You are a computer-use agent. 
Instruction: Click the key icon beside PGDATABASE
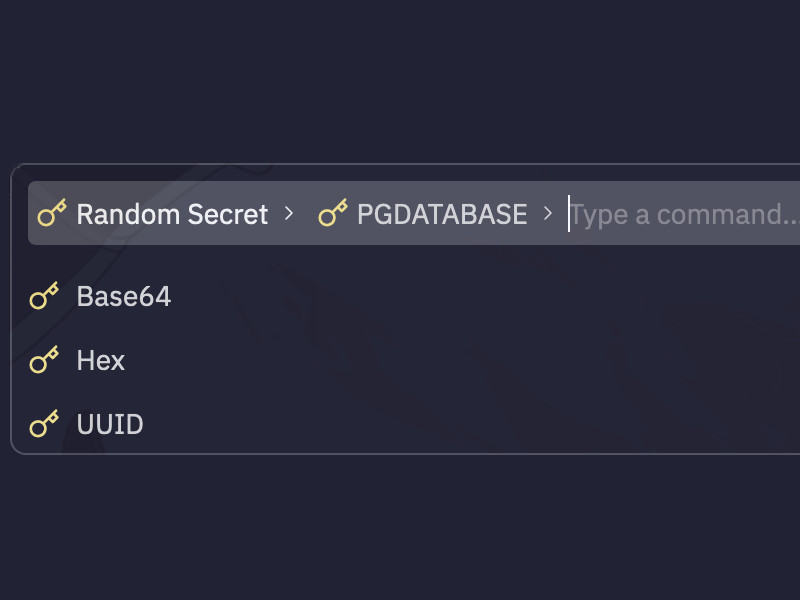(333, 213)
